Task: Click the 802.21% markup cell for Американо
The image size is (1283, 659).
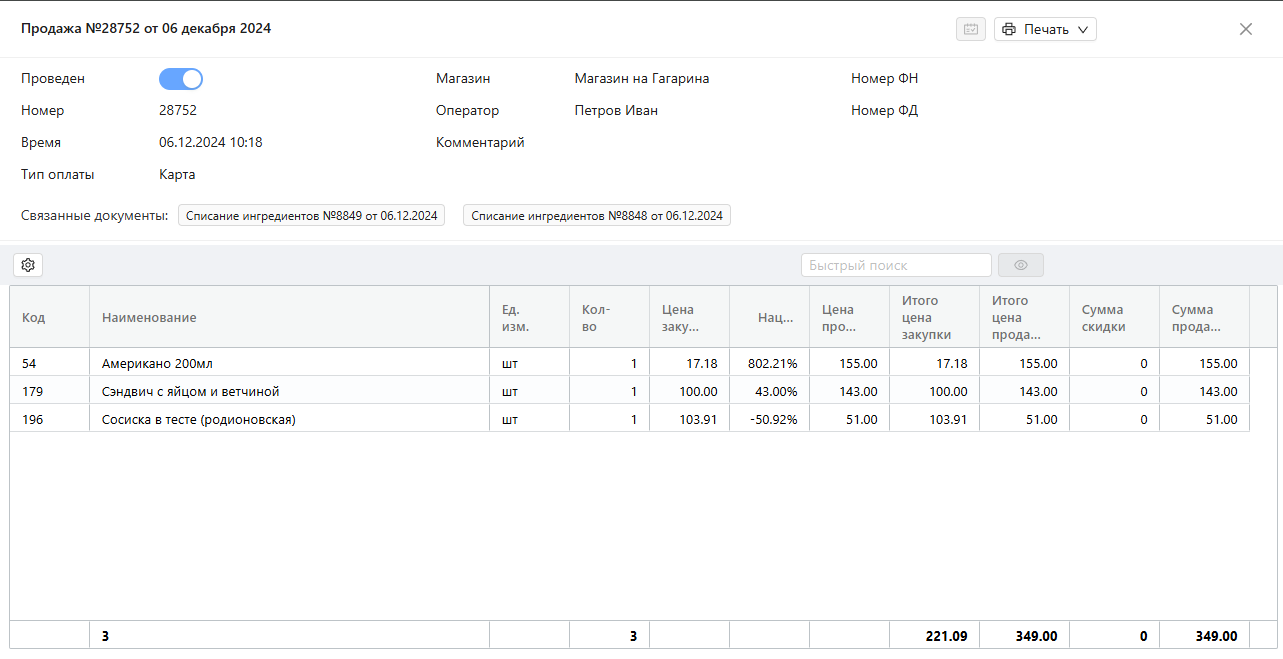Action: pos(772,364)
